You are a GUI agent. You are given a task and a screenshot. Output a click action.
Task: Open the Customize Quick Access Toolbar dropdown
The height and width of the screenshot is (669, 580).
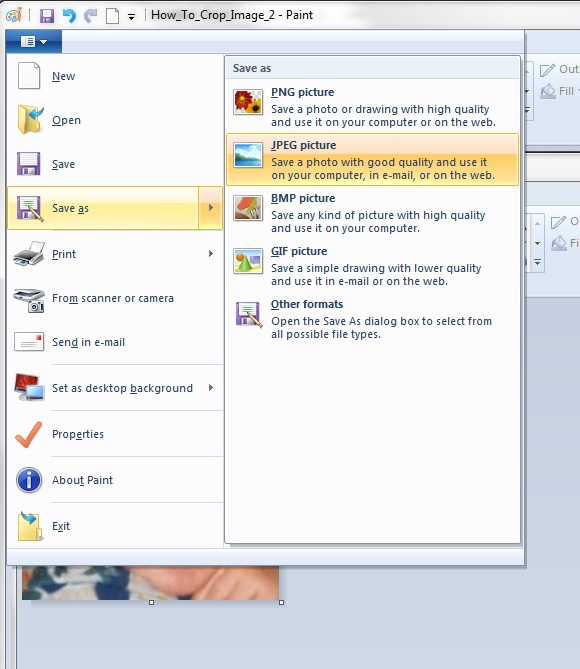coord(131,17)
